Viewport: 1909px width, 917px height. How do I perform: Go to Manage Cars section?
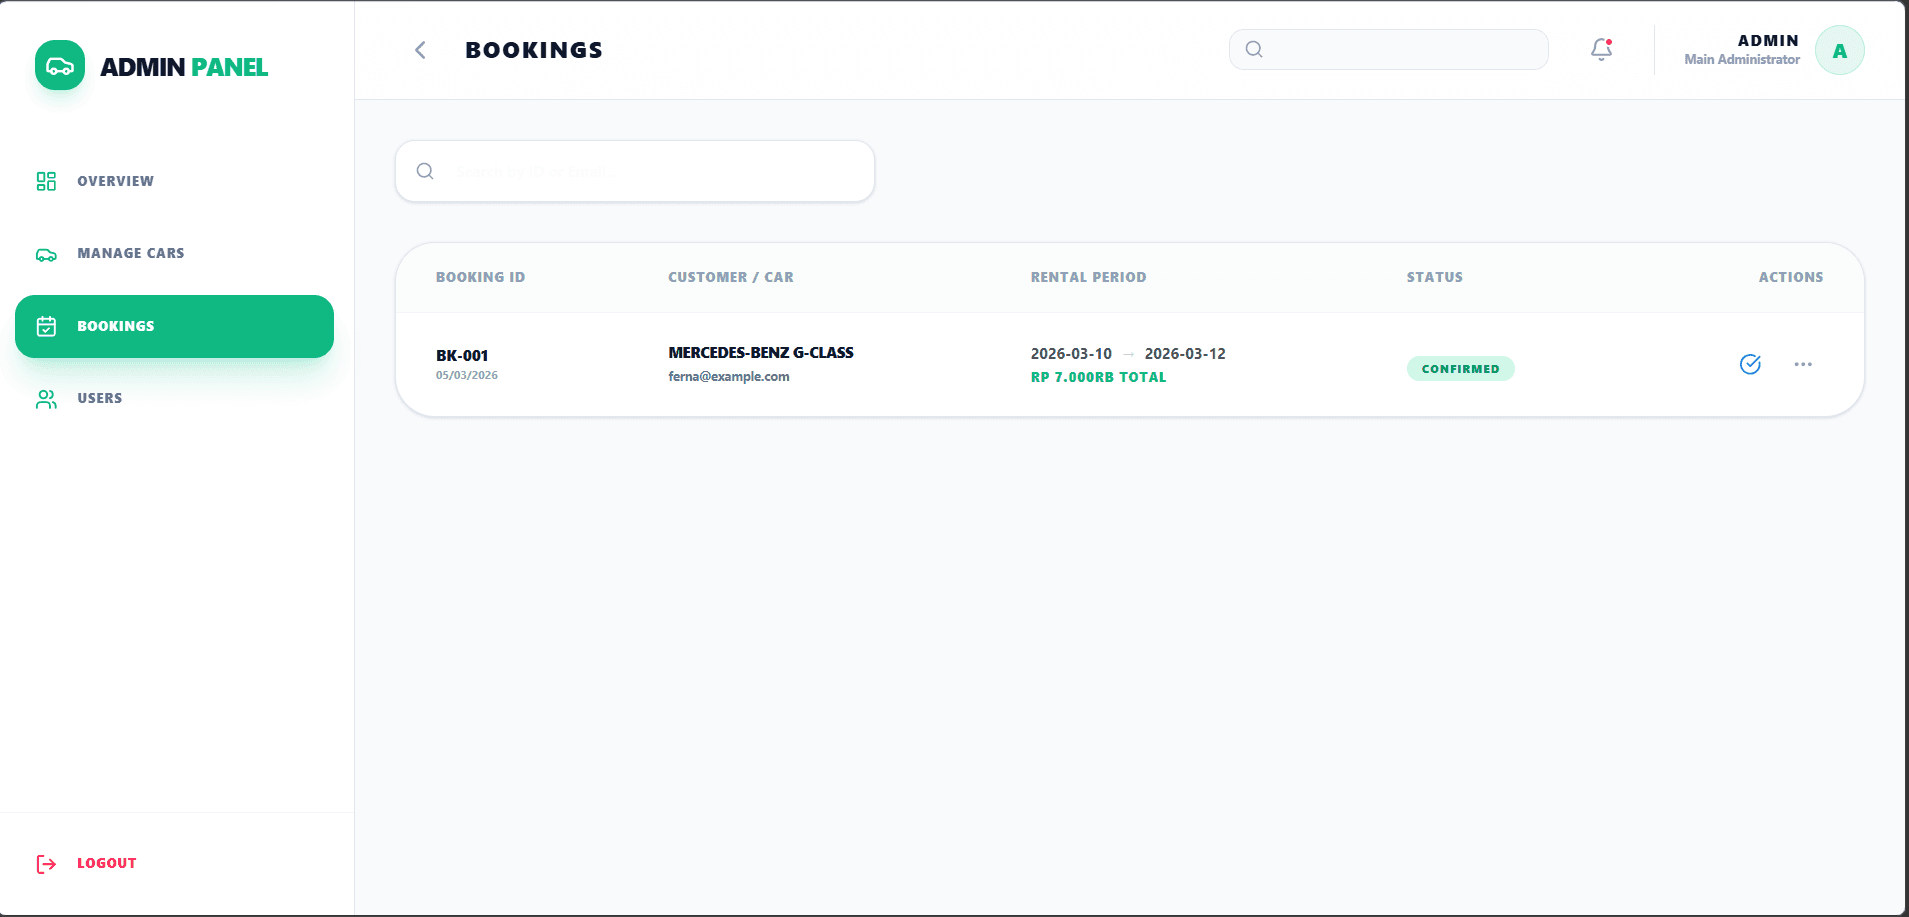(x=130, y=253)
